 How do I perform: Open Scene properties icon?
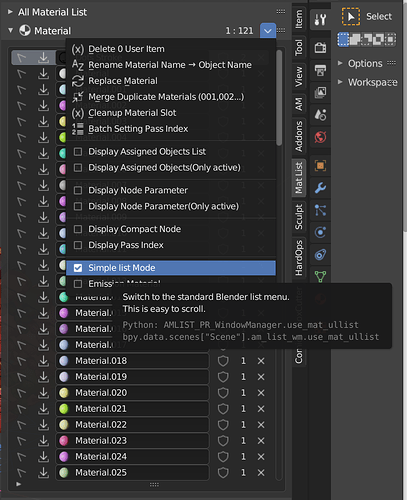click(x=320, y=115)
